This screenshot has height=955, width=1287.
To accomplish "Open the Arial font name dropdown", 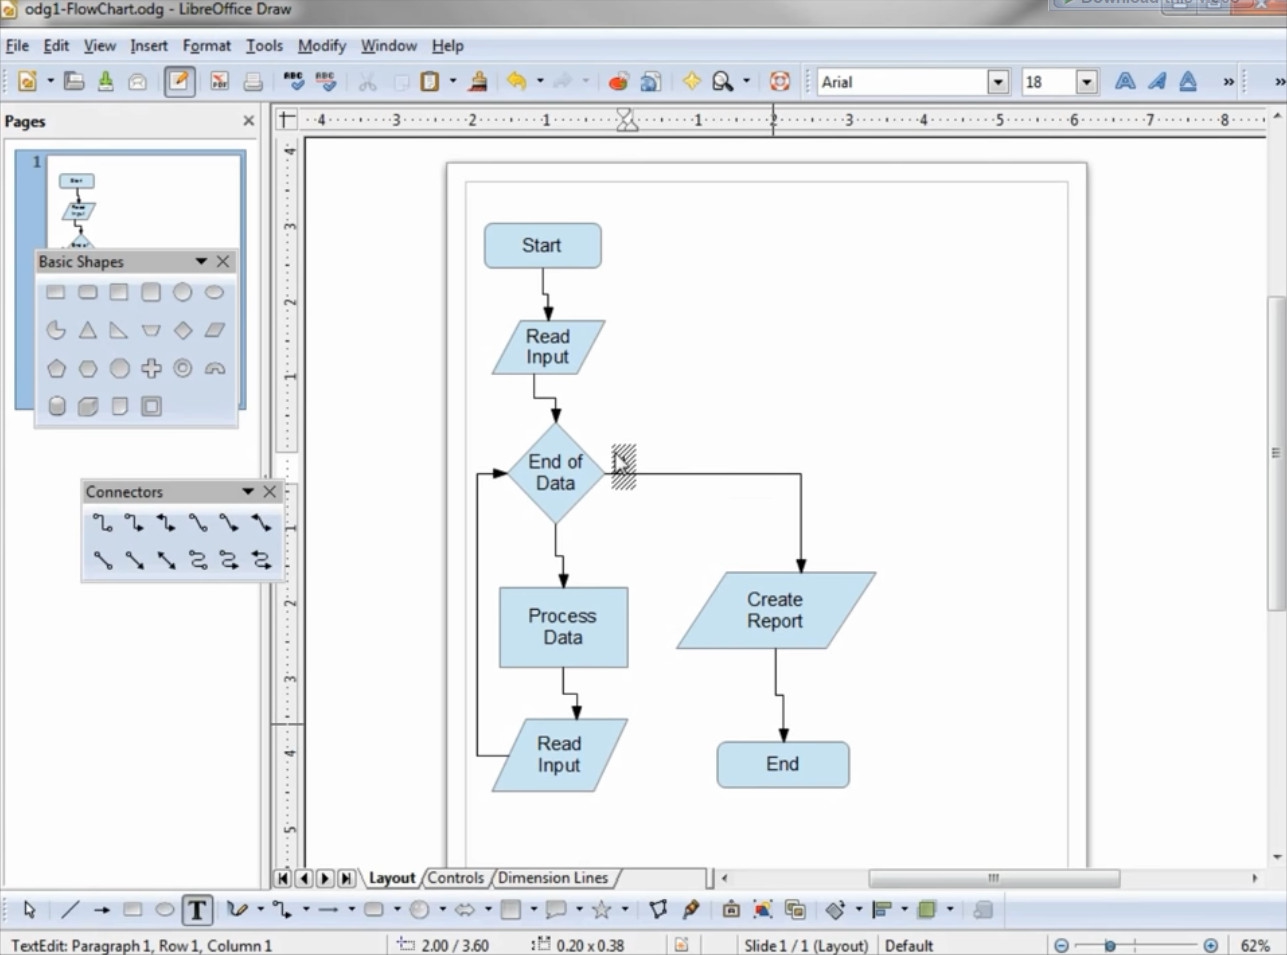I will 997,82.
